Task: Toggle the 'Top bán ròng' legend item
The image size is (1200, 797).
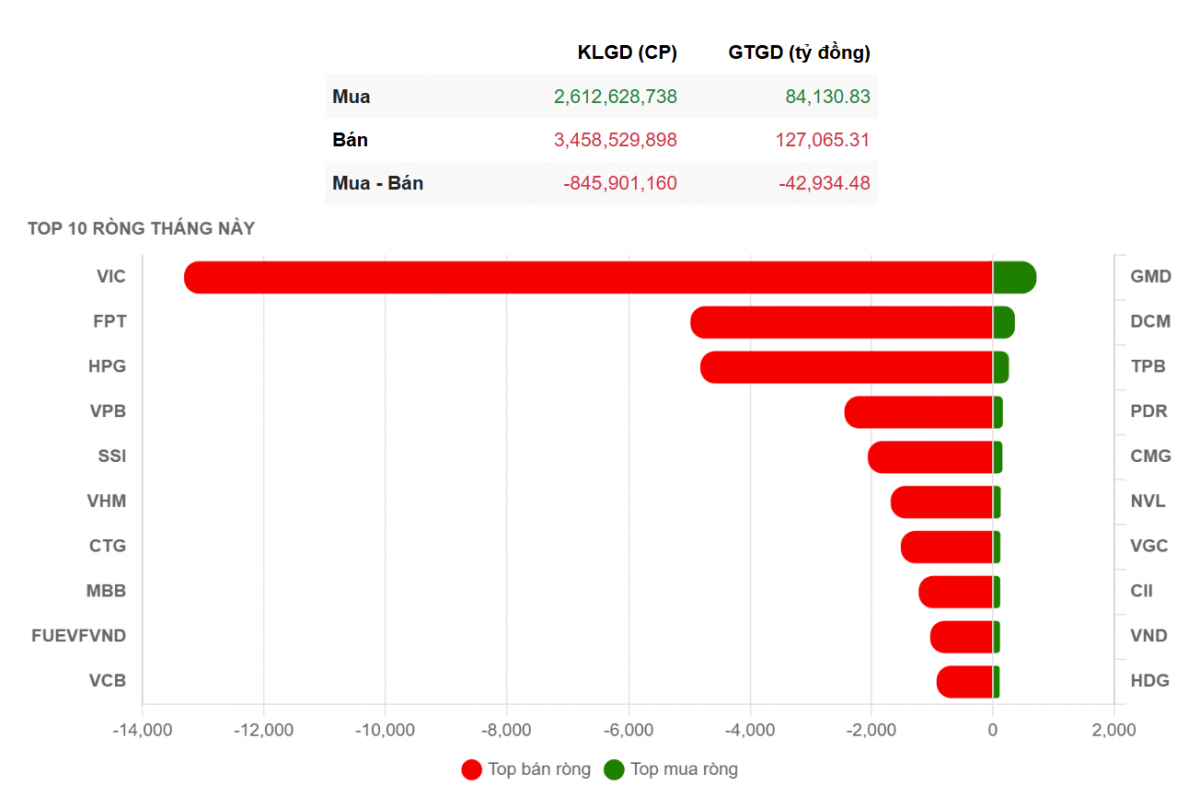Action: (x=539, y=769)
